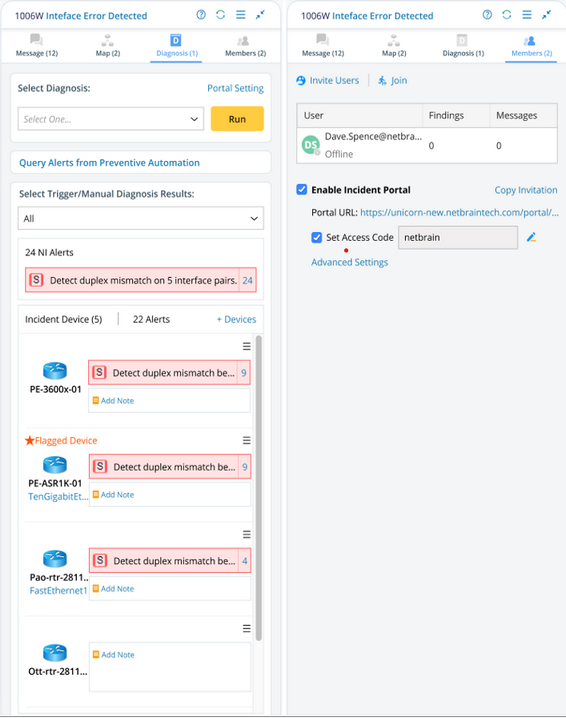
Task: Open TenGigabitEt... interface link
Action: [58, 496]
